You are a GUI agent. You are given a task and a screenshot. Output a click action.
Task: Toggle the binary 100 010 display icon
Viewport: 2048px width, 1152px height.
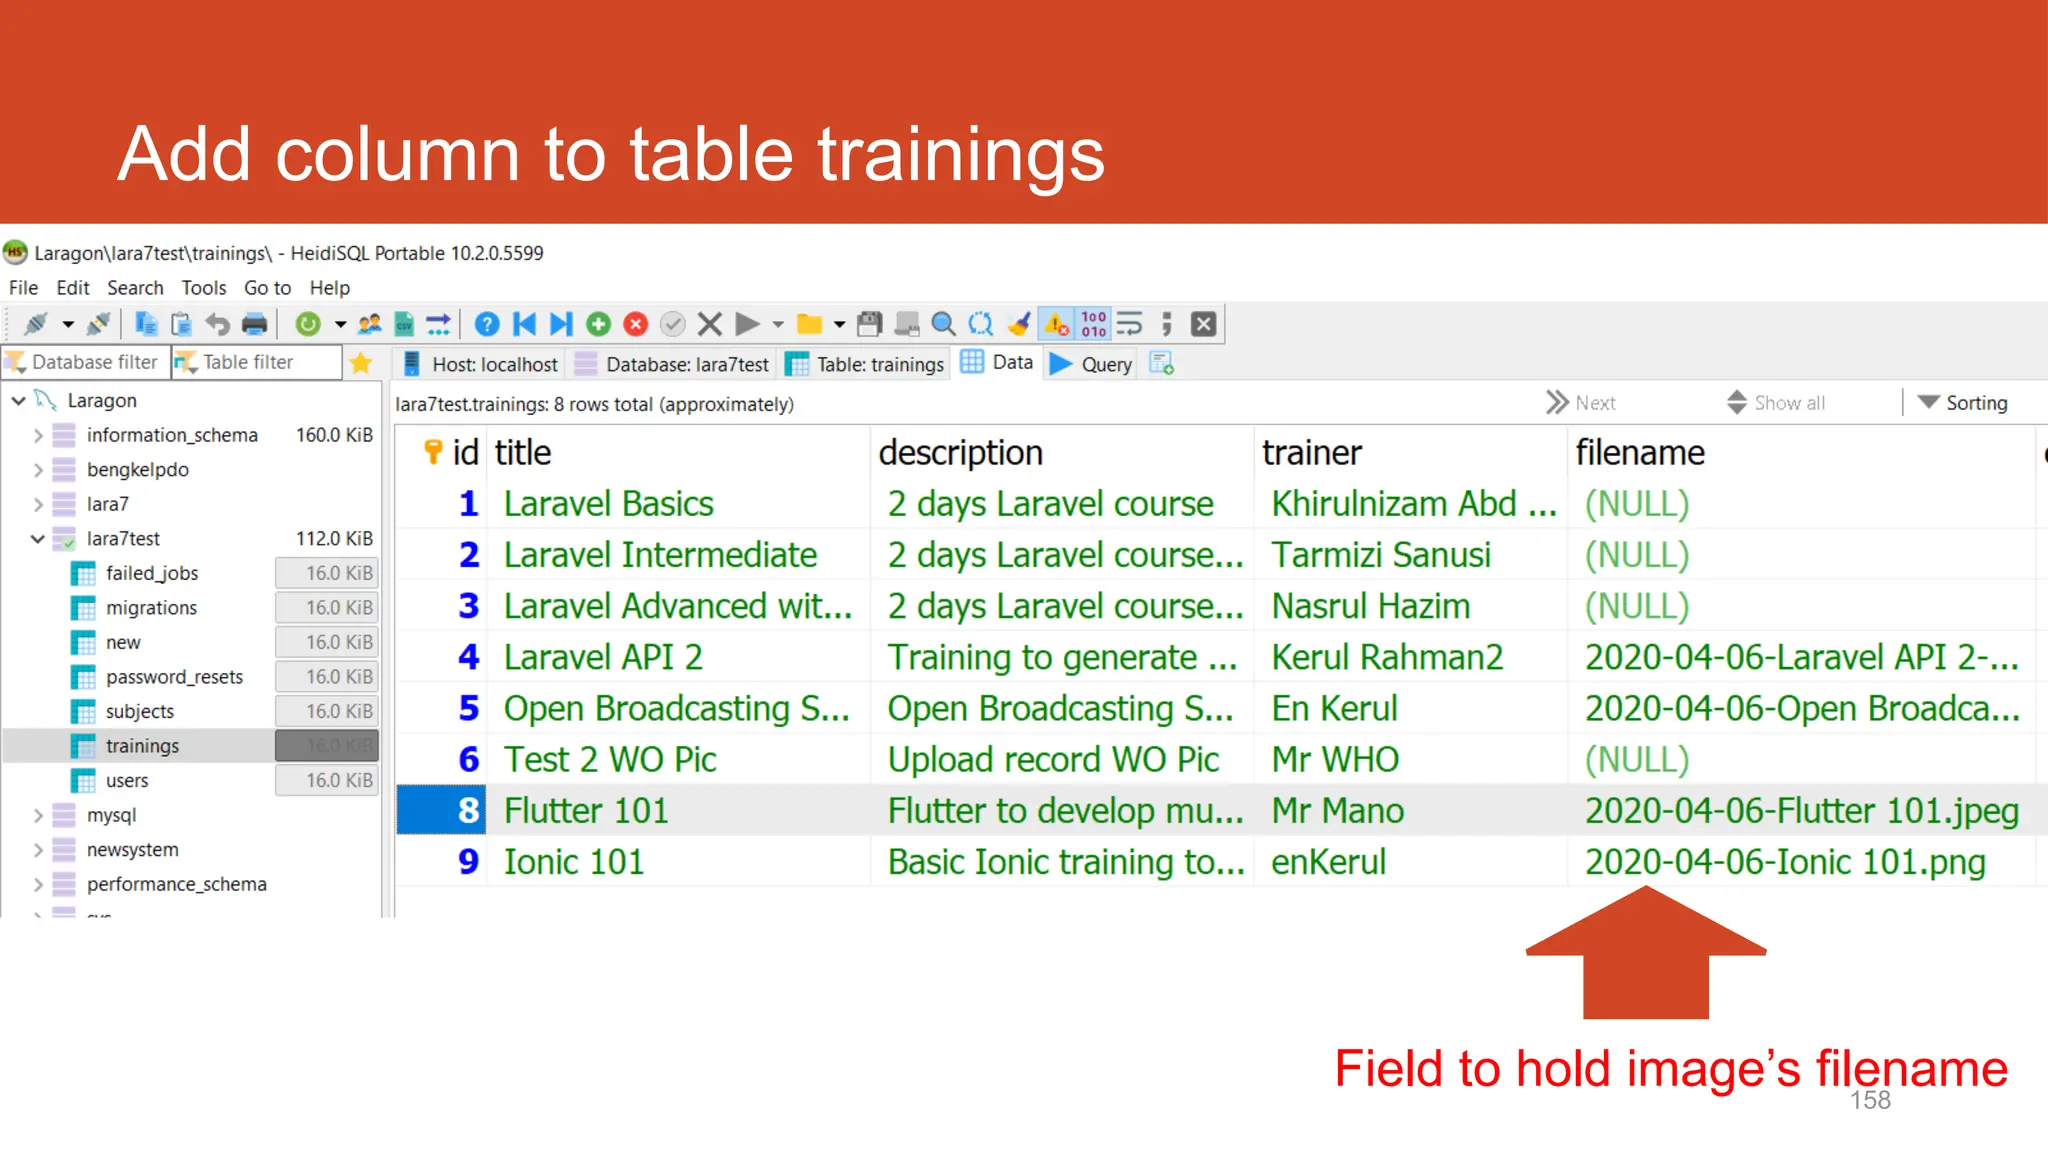coord(1094,324)
